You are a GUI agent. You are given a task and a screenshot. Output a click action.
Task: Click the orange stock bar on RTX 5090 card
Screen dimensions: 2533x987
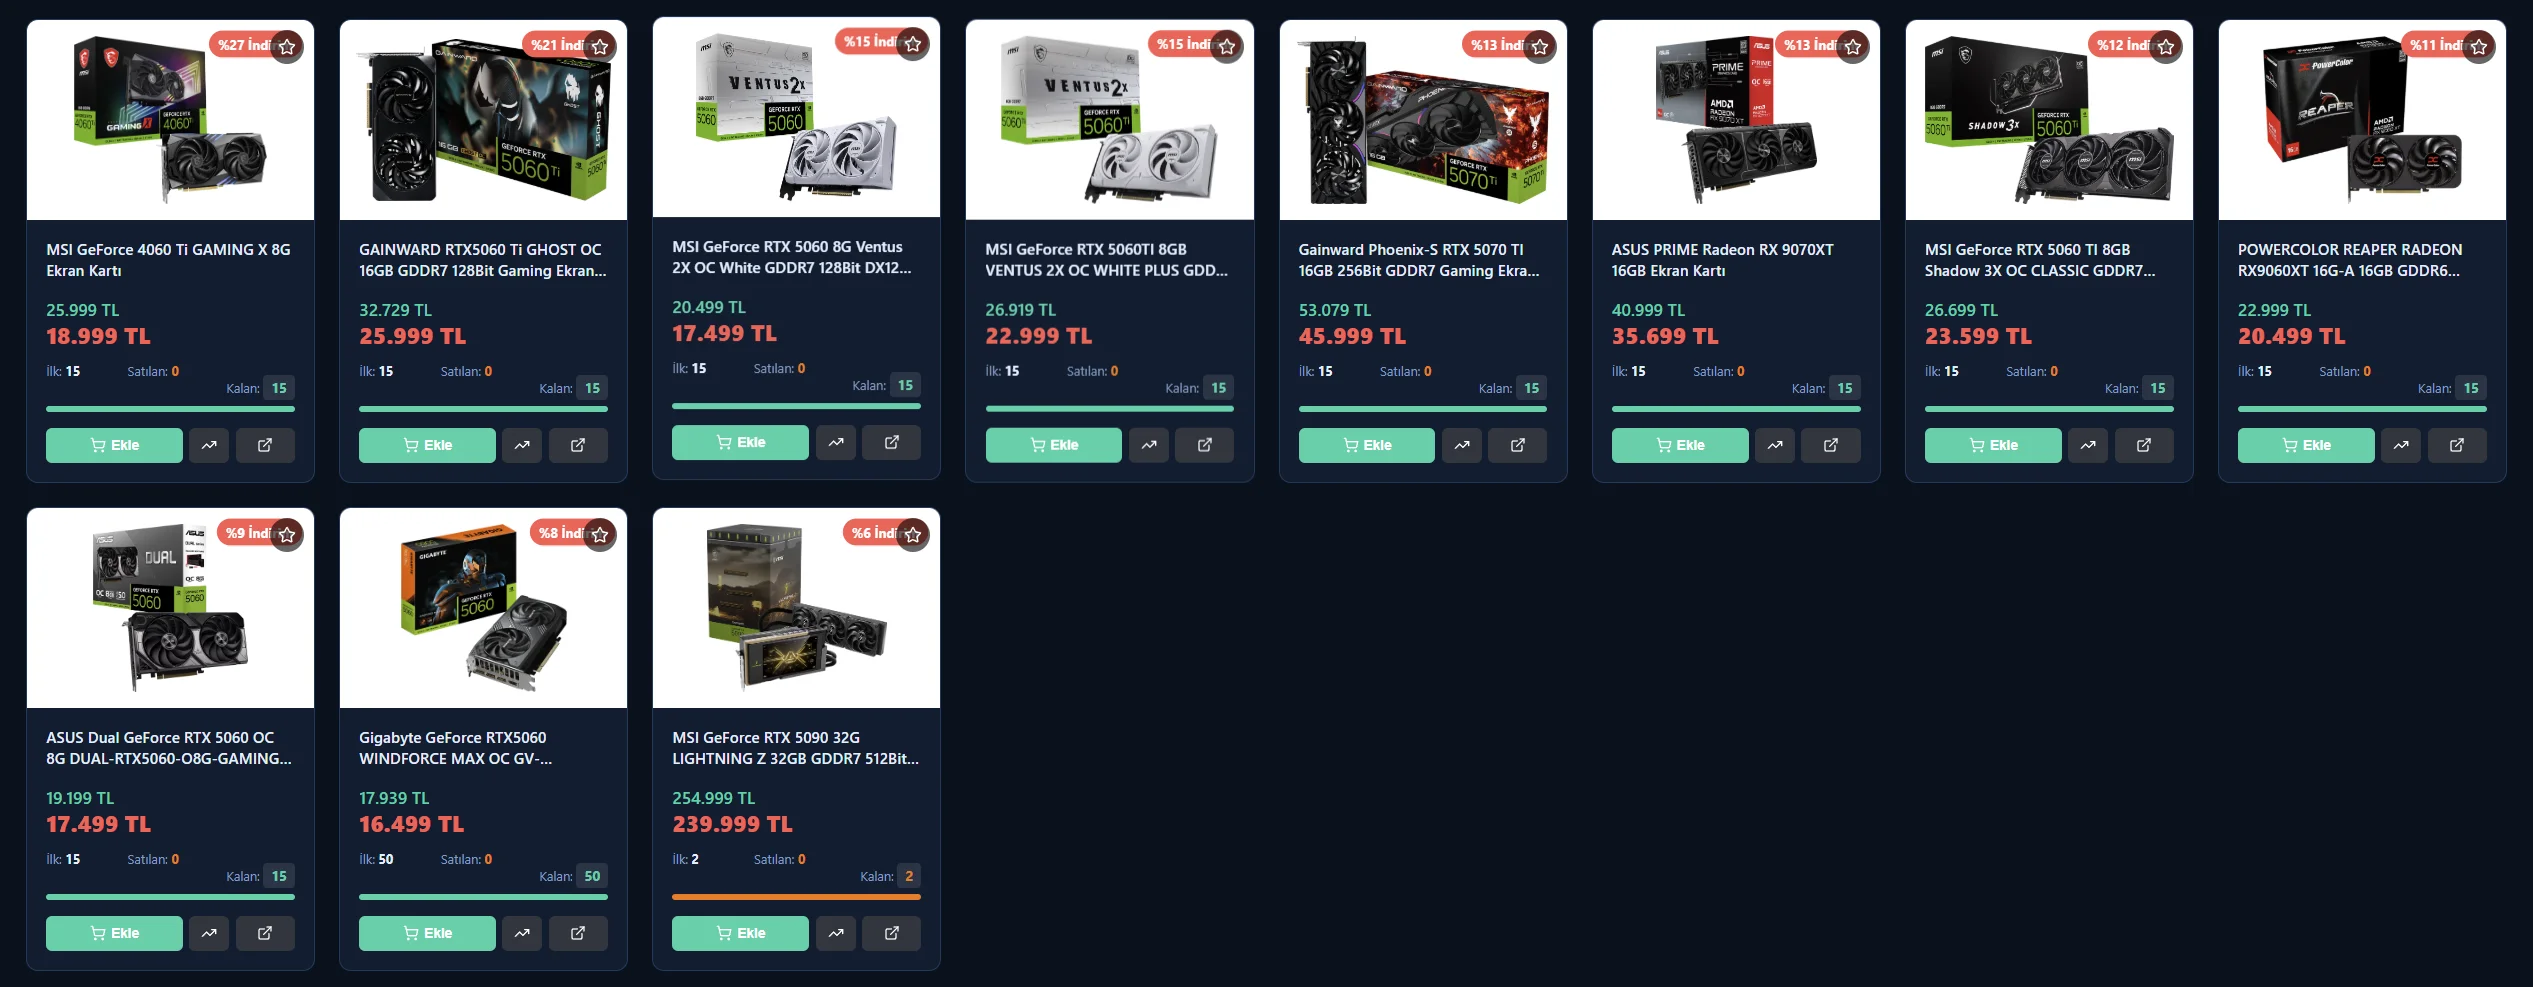(x=796, y=897)
